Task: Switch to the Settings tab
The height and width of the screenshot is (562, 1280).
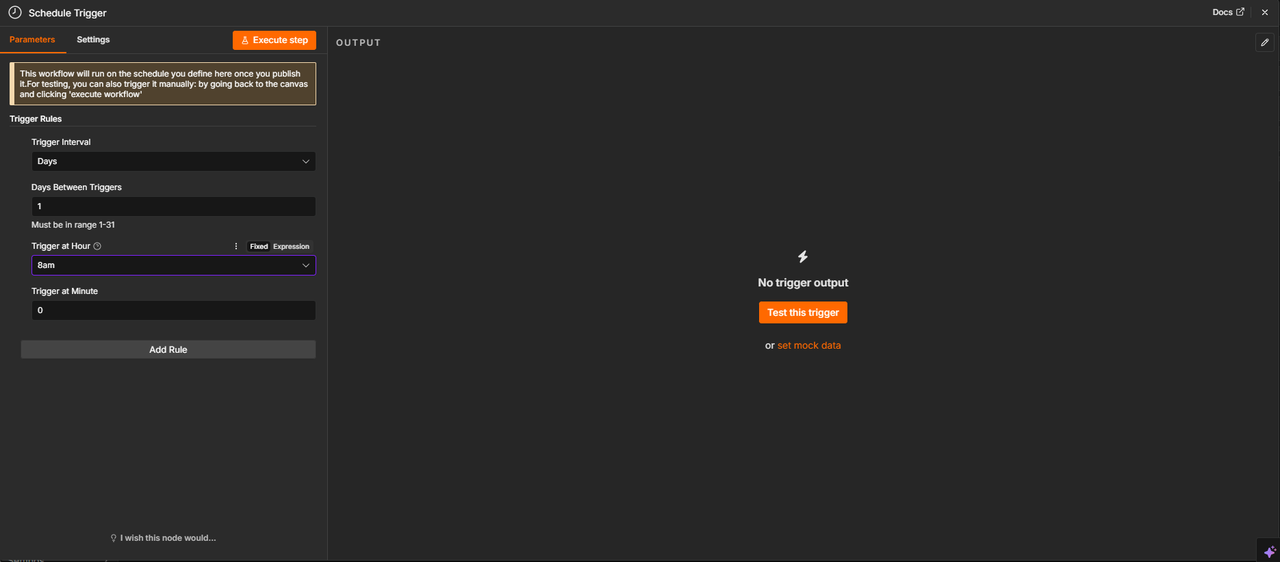Action: point(93,39)
